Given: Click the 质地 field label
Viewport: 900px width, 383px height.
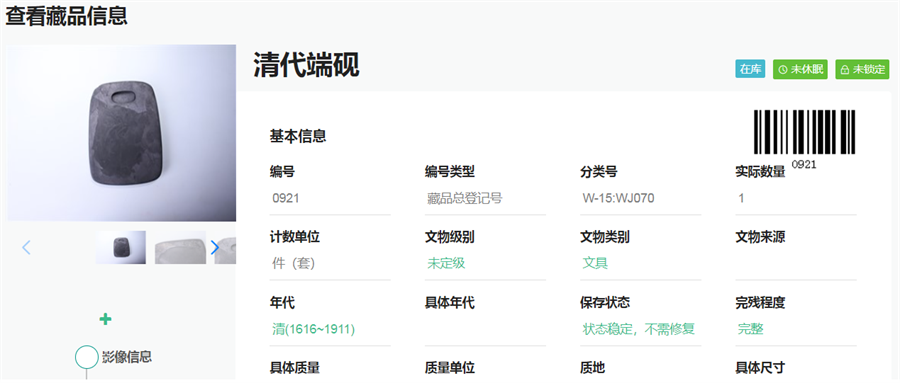Looking at the screenshot, I should (x=592, y=368).
